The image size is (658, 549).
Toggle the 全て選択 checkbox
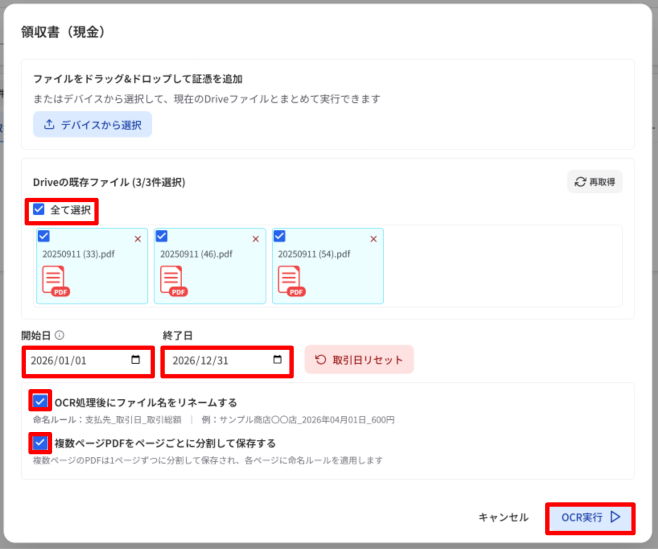coord(39,209)
